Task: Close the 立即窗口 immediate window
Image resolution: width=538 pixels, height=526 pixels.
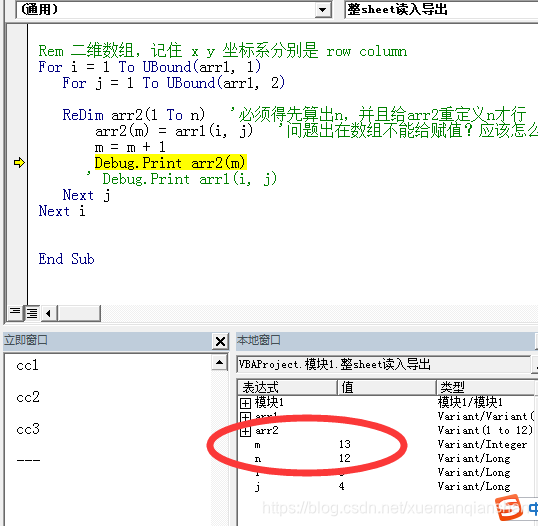Action: tap(220, 341)
